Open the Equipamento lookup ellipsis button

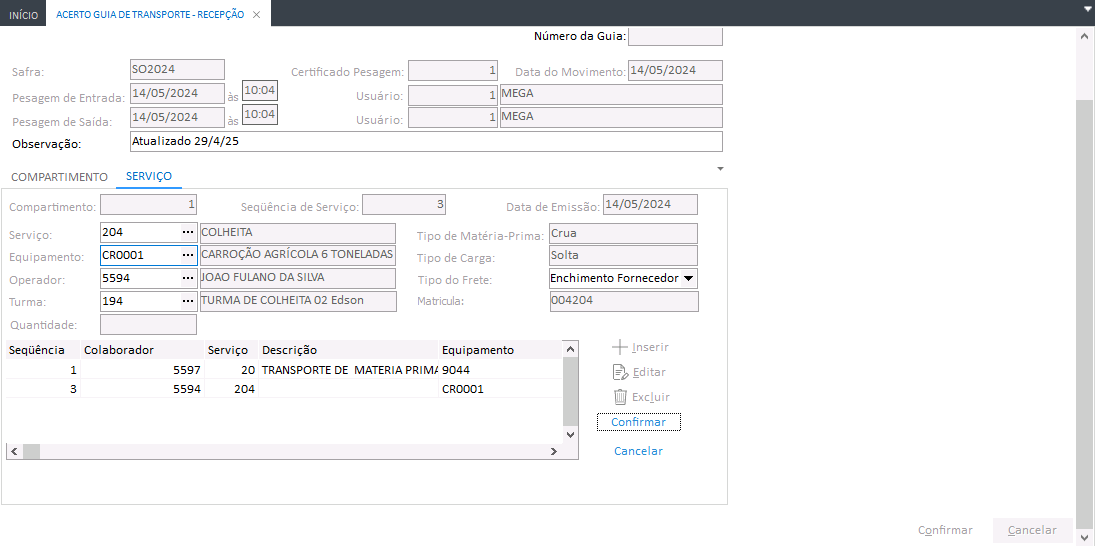[x=188, y=256]
